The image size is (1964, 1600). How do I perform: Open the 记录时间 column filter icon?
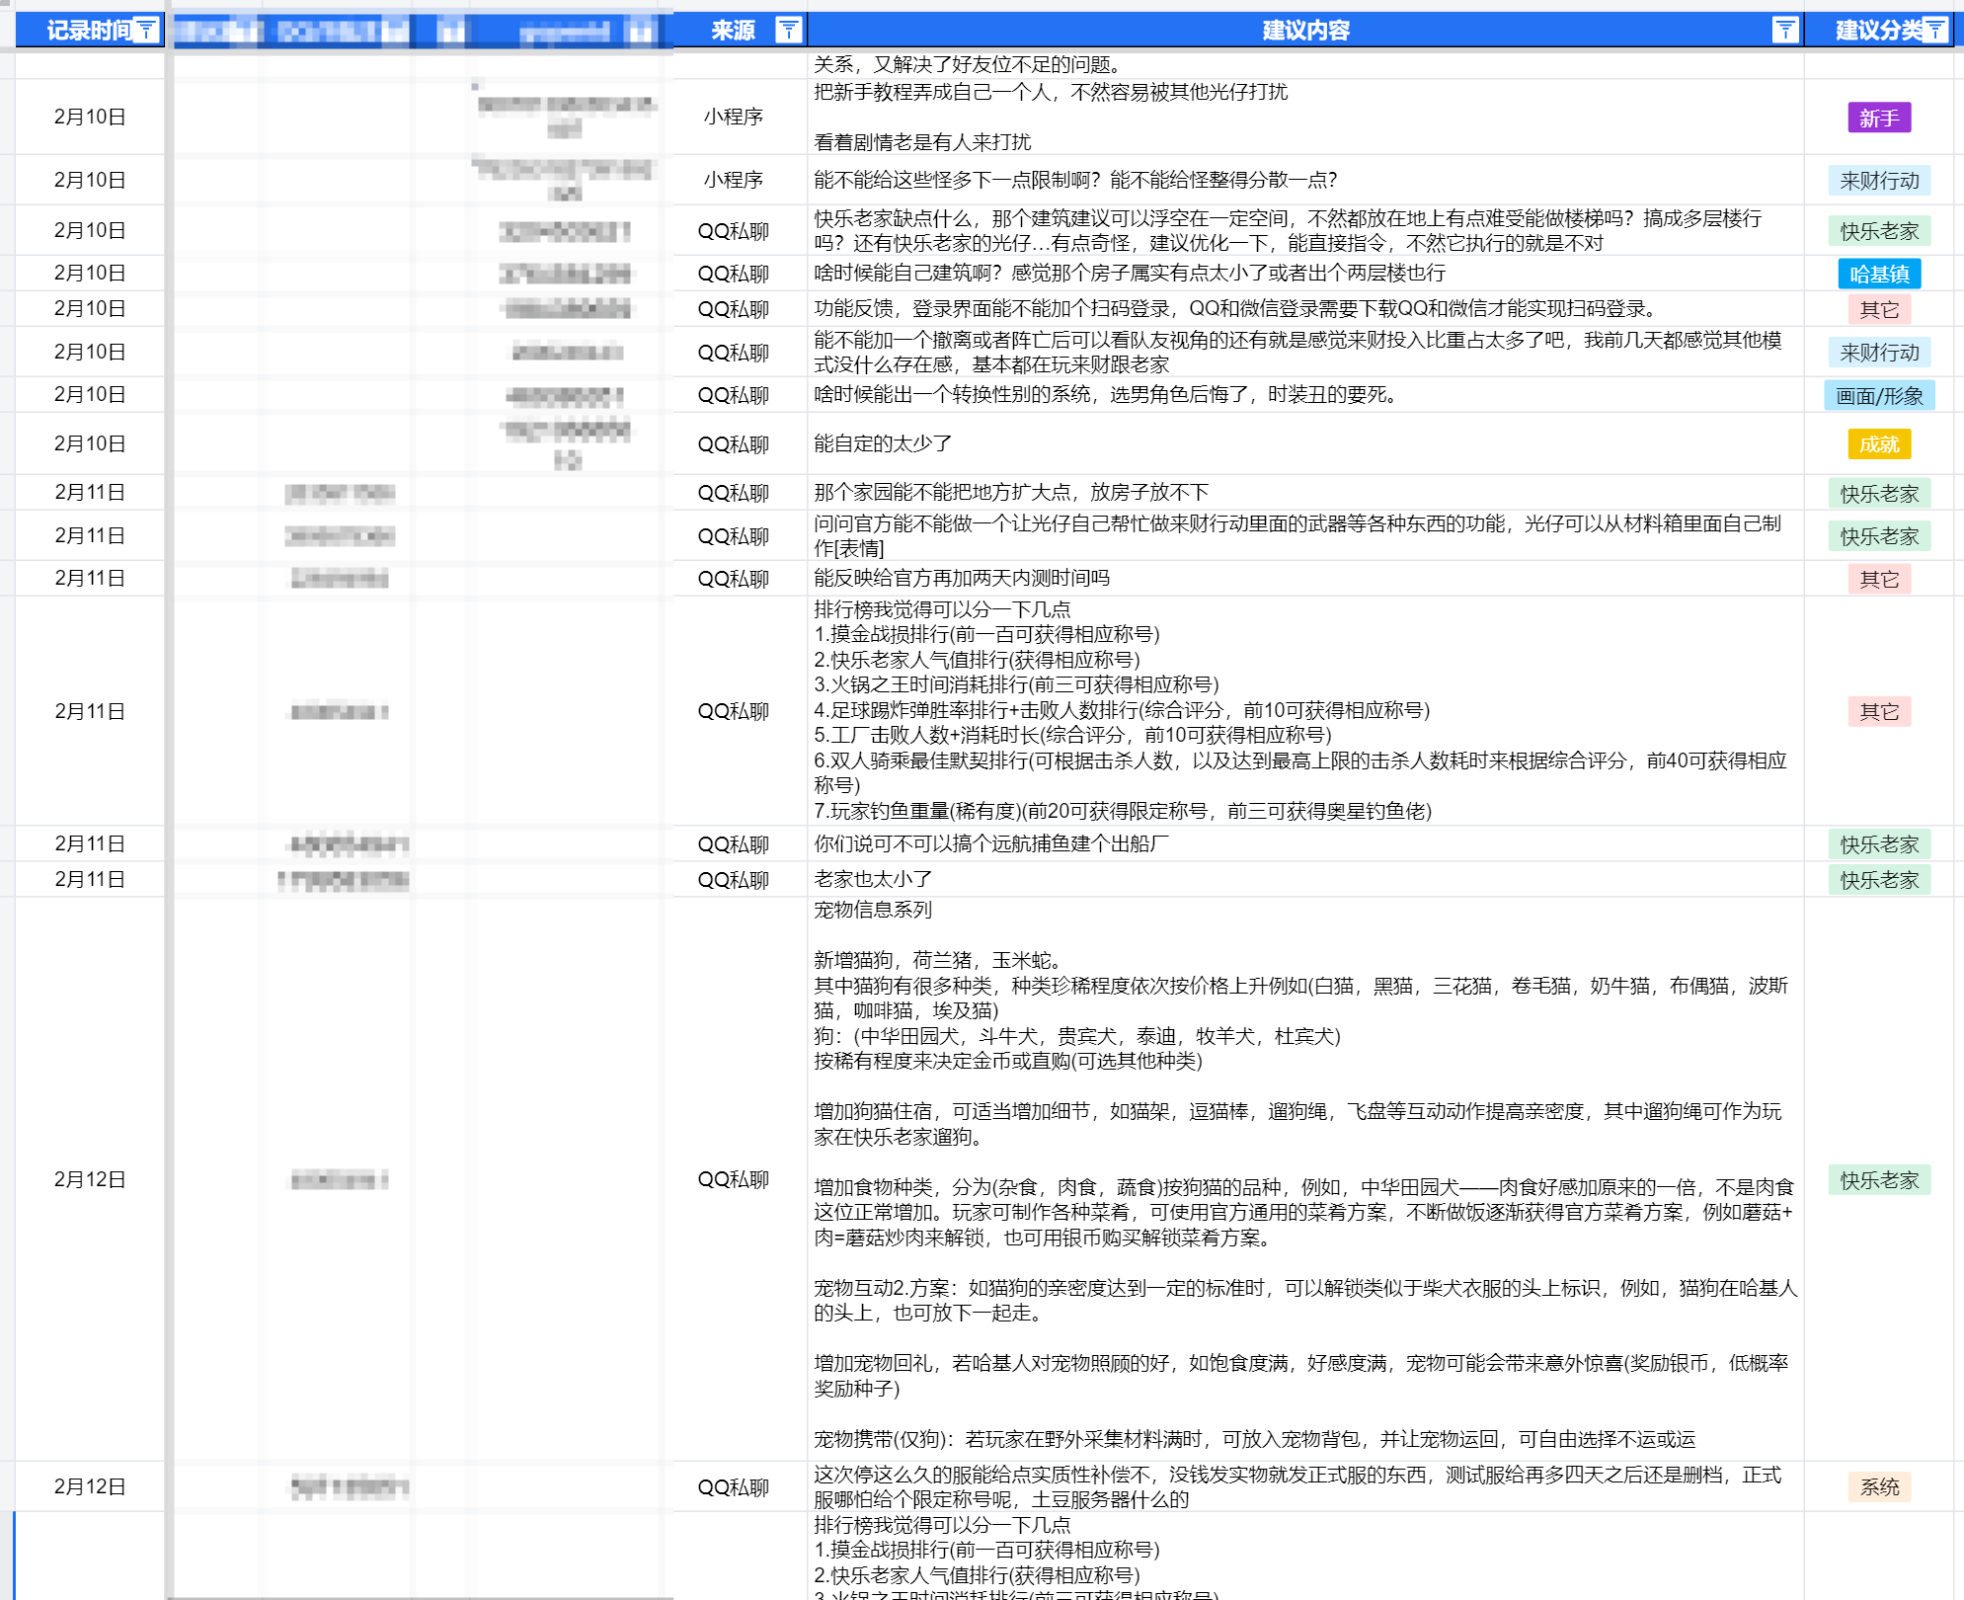(x=146, y=30)
